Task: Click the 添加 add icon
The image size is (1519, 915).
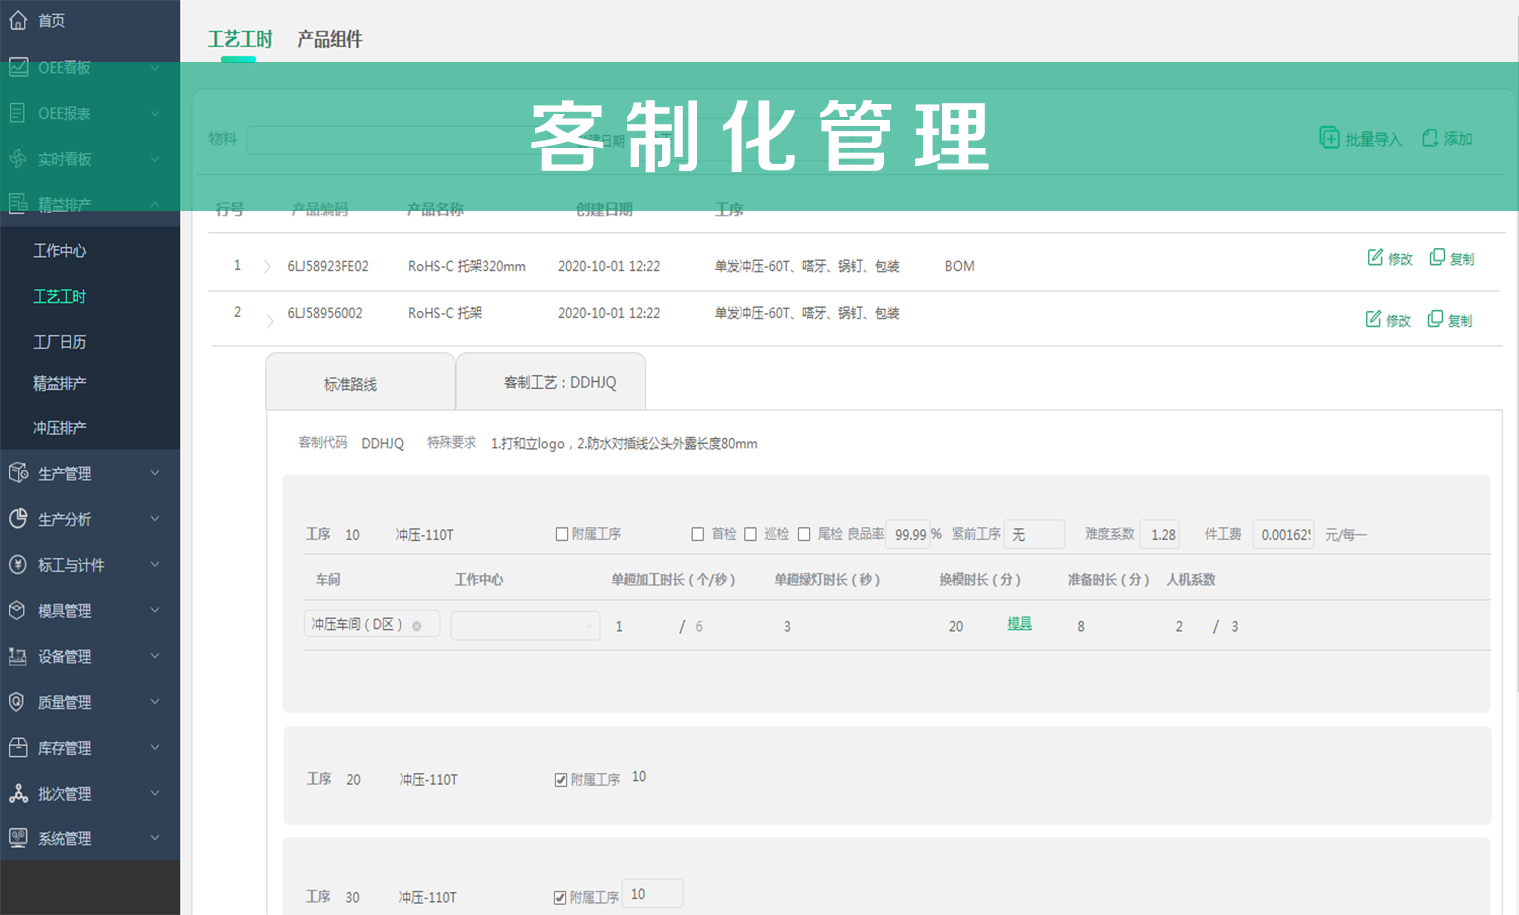Action: [1428, 140]
